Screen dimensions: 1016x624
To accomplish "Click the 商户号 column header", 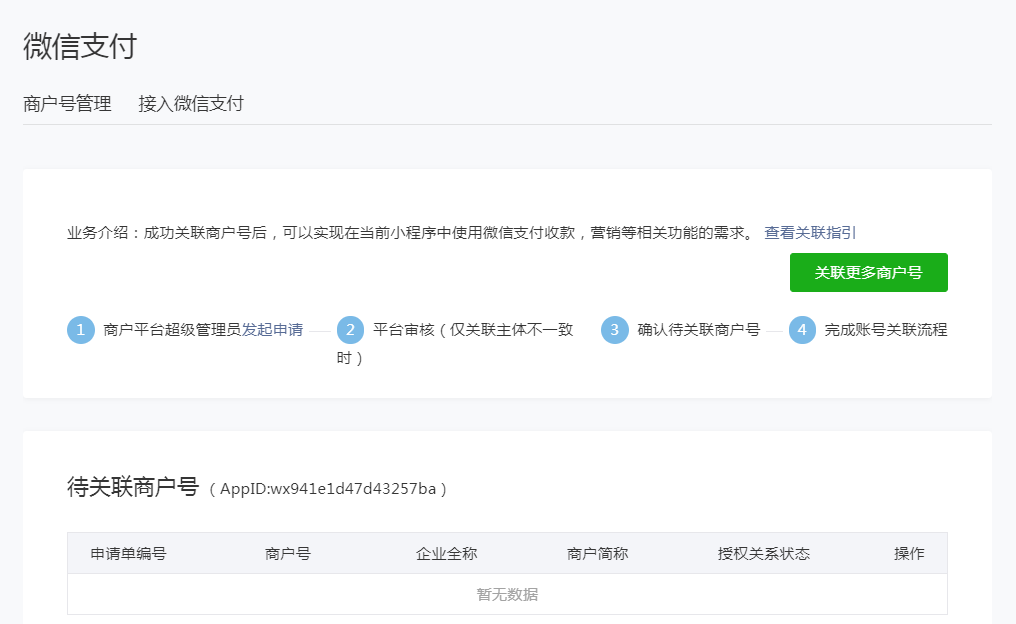I will [x=288, y=553].
